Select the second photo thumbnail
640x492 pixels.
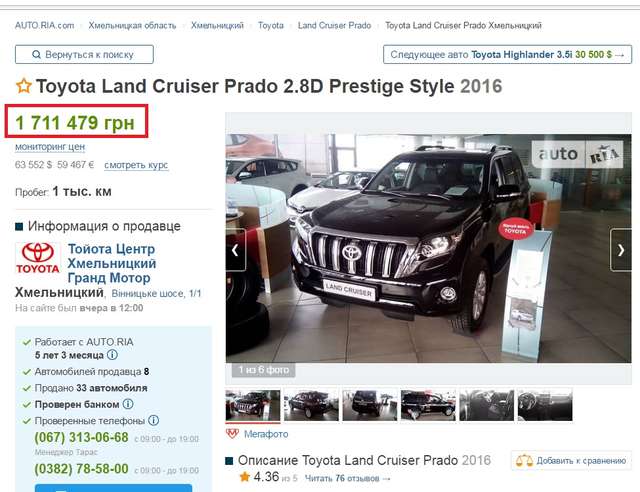311,405
